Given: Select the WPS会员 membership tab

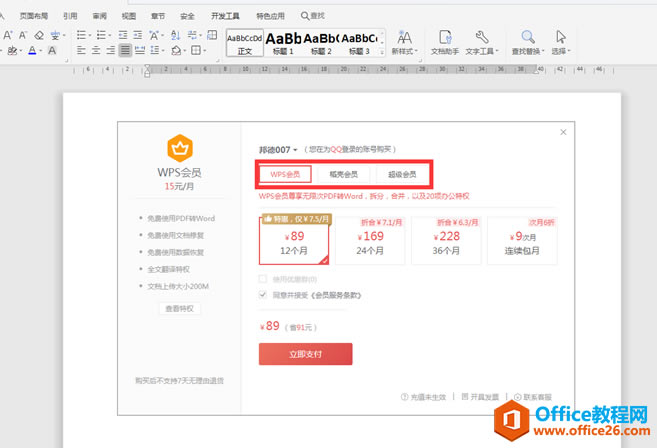Looking at the screenshot, I should (285, 174).
